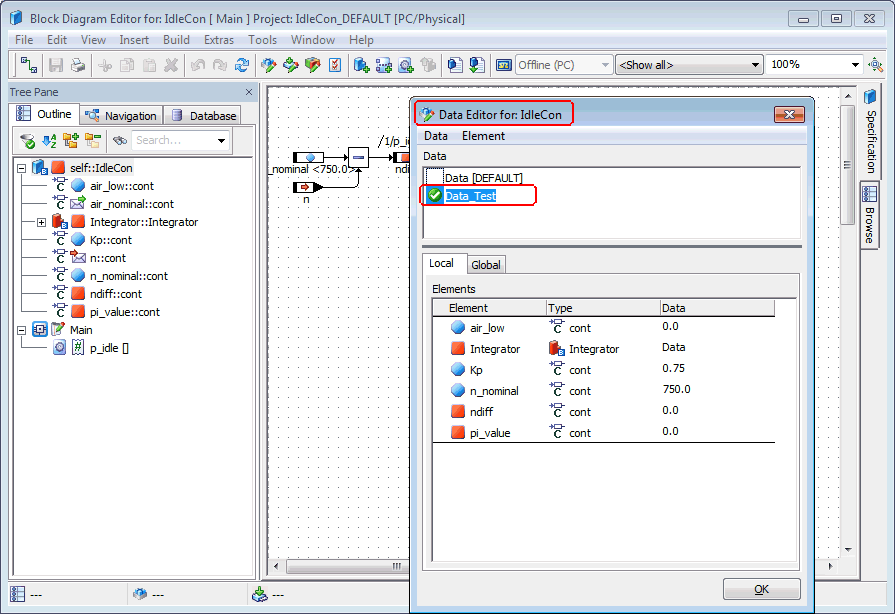
Task: Open the Insert menu
Action: [x=134, y=40]
